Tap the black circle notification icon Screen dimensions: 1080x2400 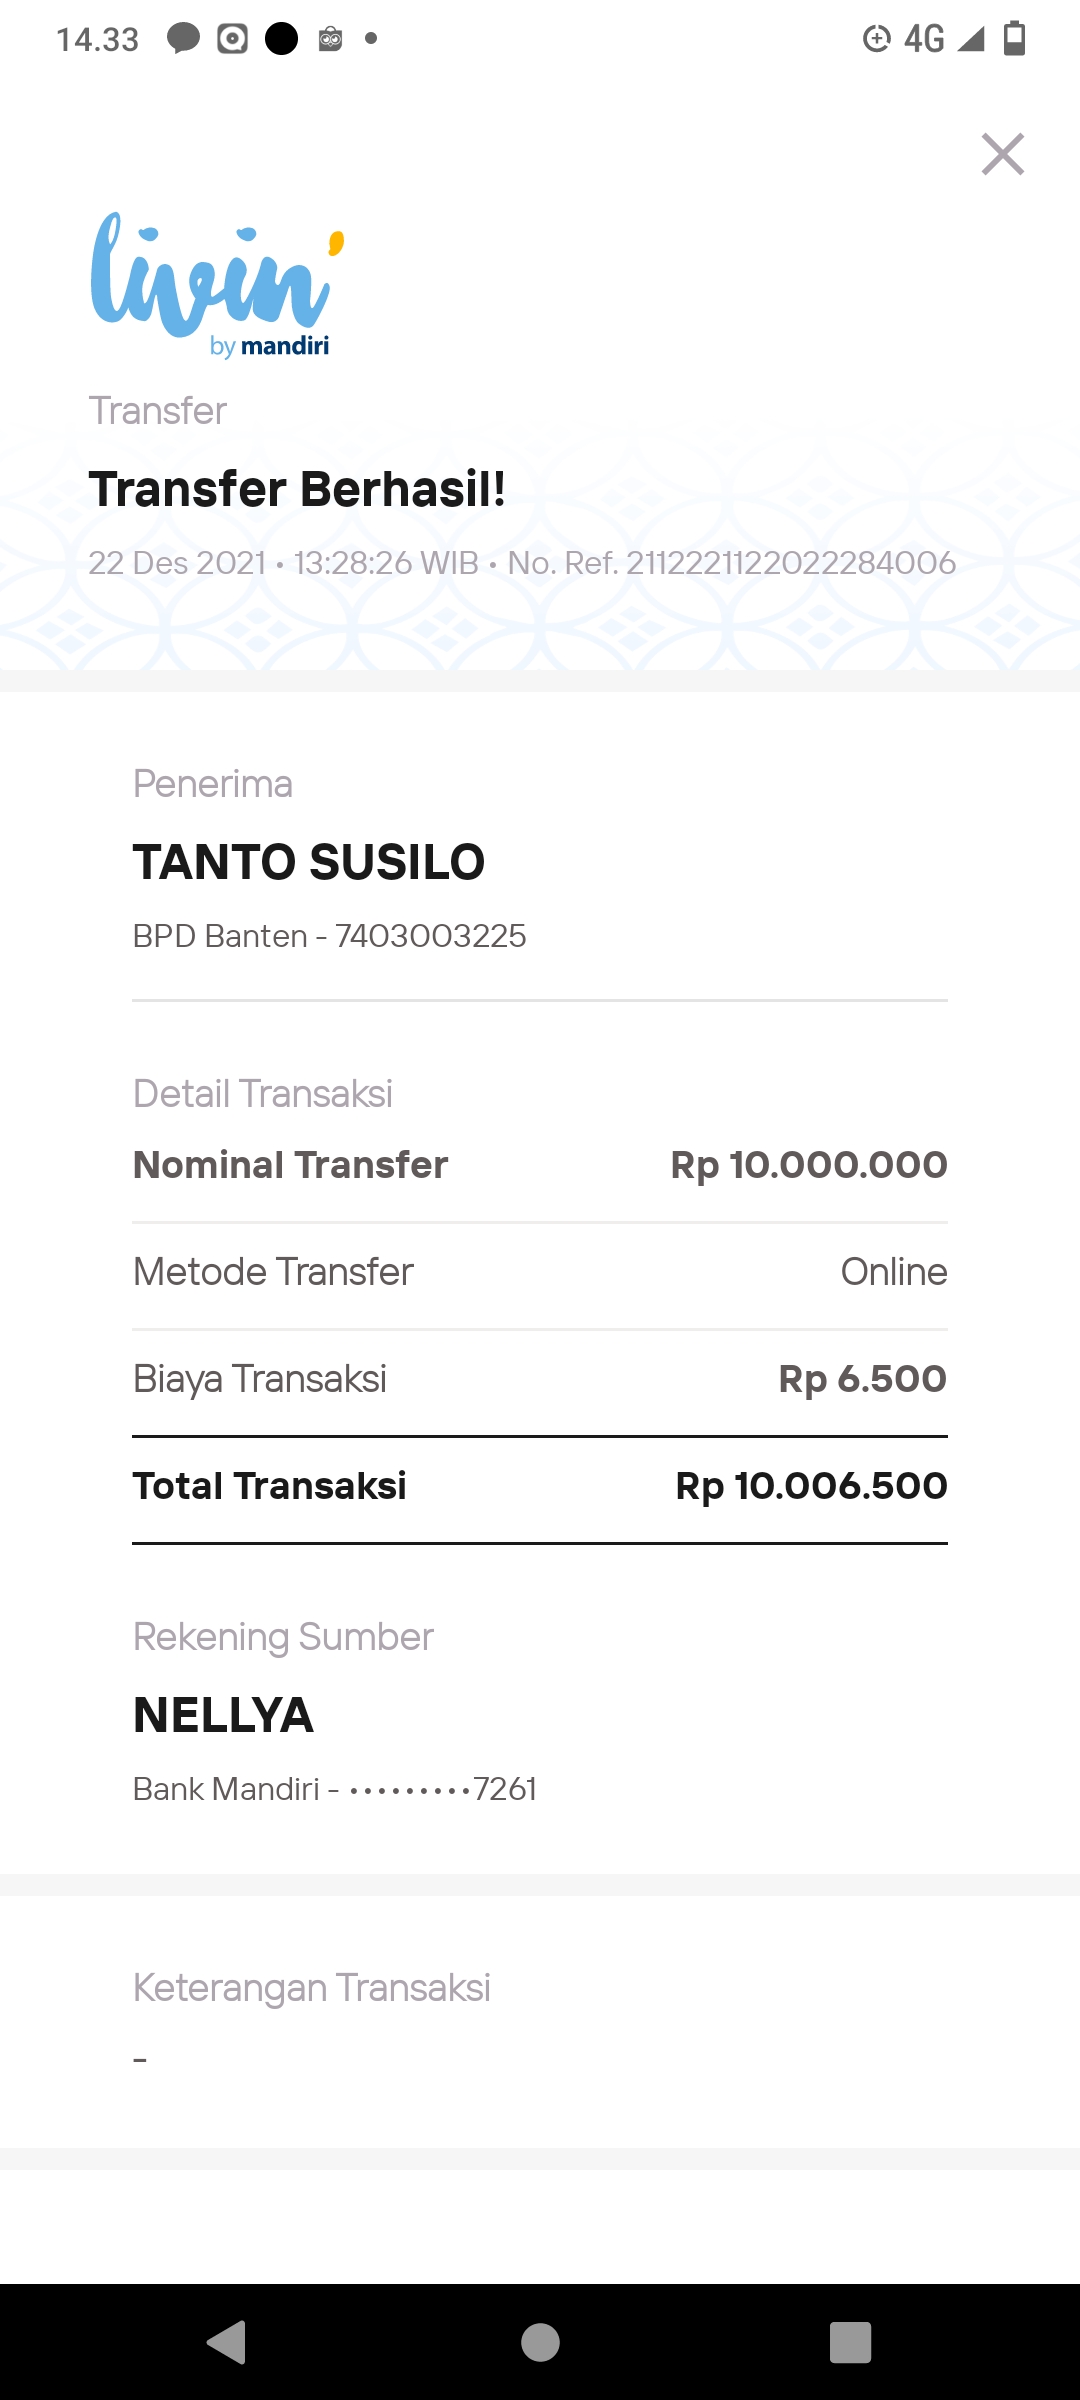(282, 39)
